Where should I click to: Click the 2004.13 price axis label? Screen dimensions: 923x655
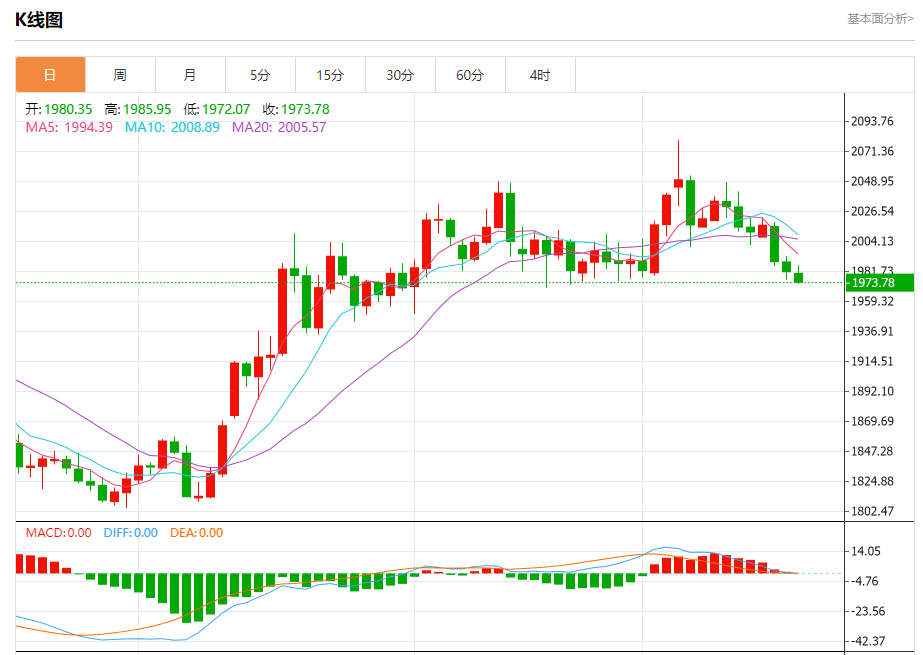tap(872, 241)
